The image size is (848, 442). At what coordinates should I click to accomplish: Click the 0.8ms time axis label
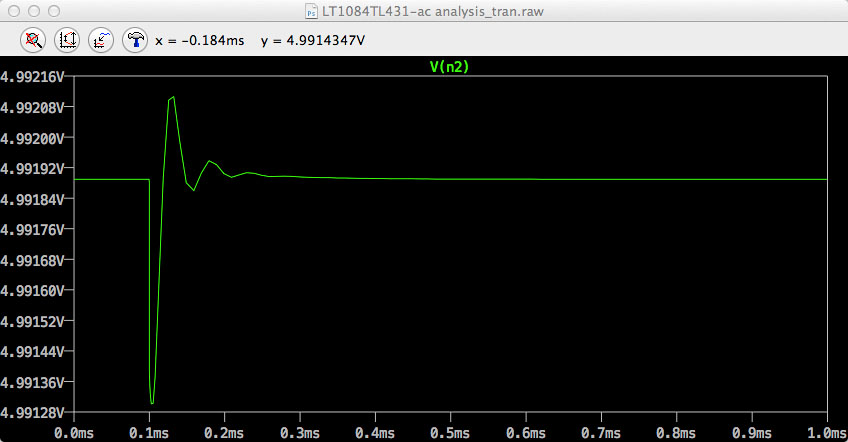676,433
